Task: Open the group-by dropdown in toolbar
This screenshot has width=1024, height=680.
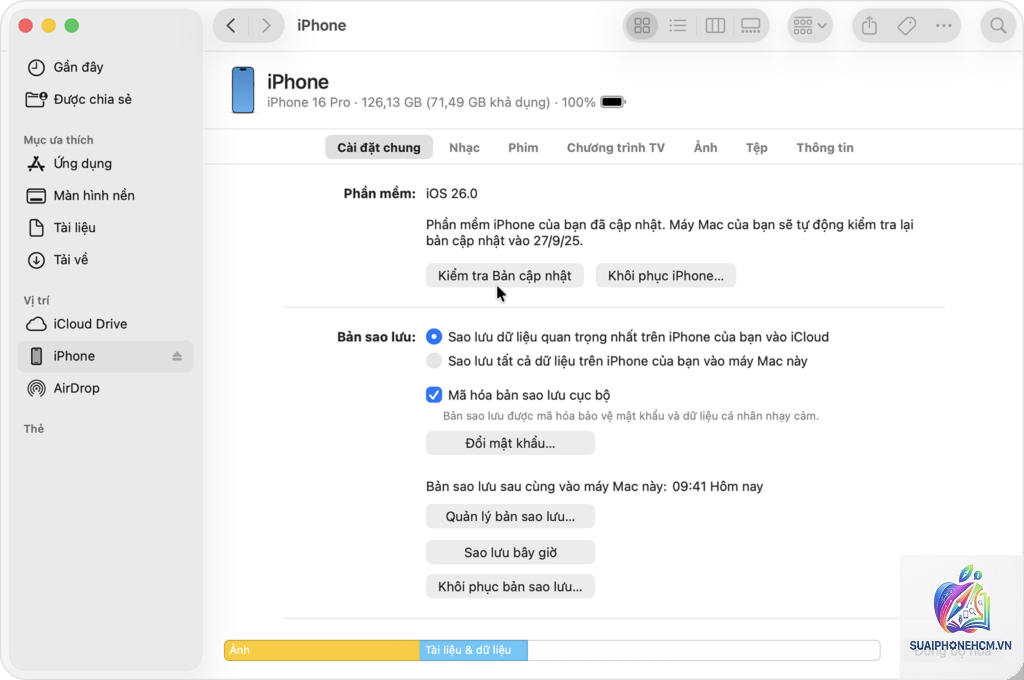Action: [810, 25]
